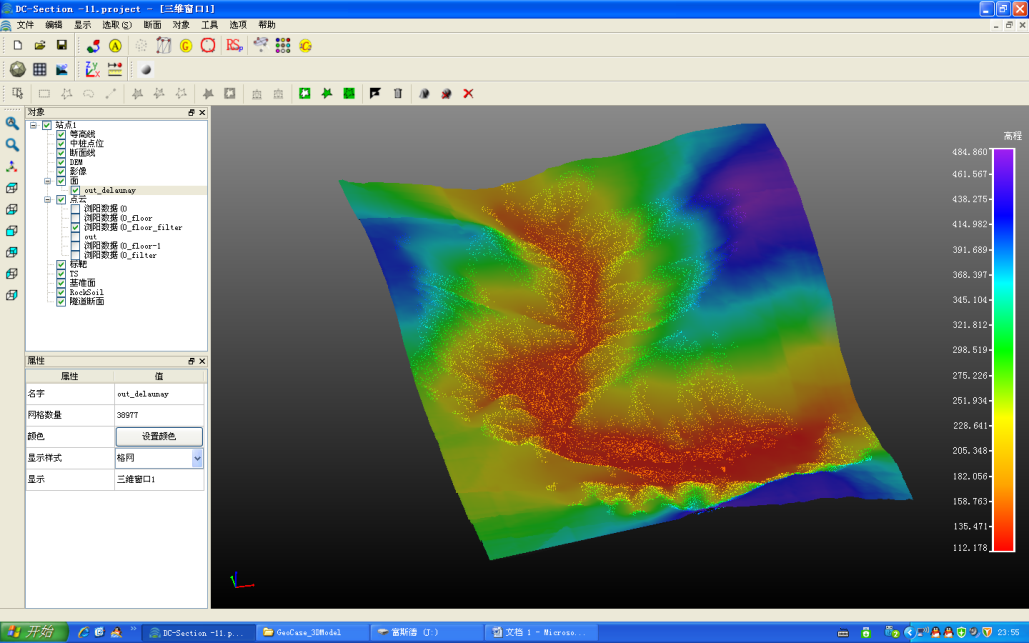Collapse the 点云 tree node

pos(47,199)
